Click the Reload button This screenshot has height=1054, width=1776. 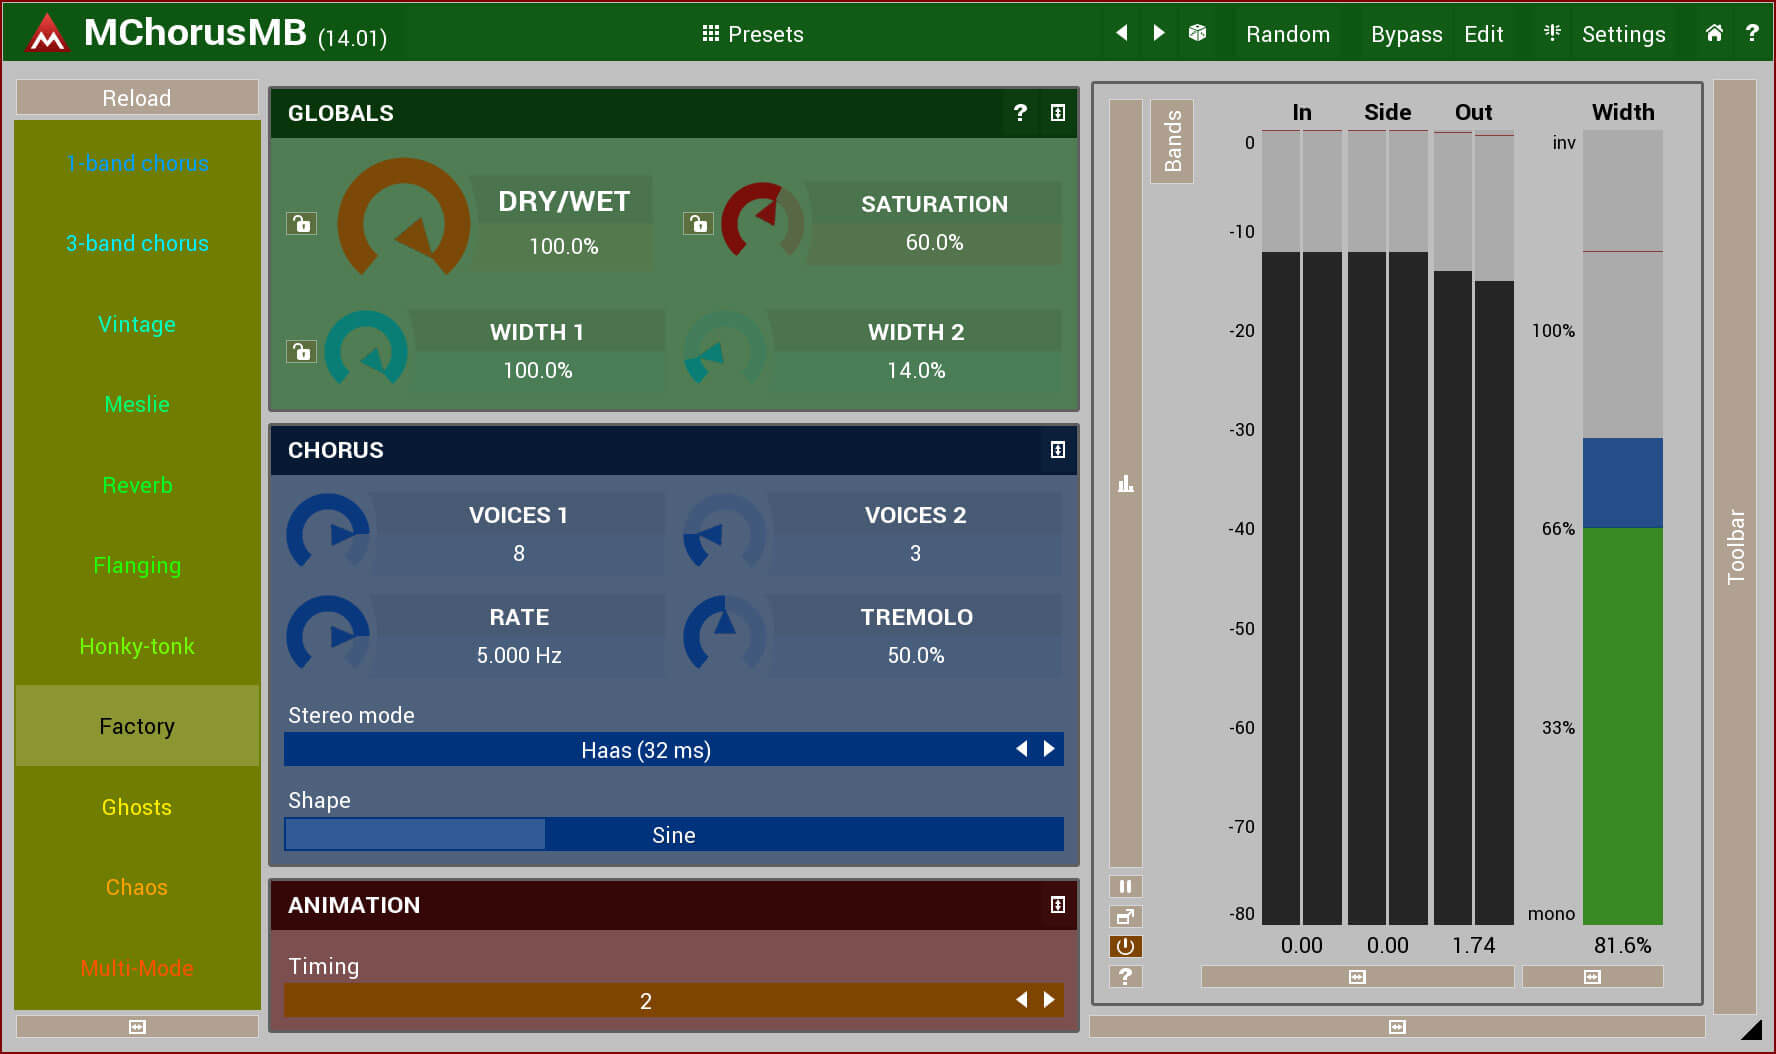coord(137,98)
